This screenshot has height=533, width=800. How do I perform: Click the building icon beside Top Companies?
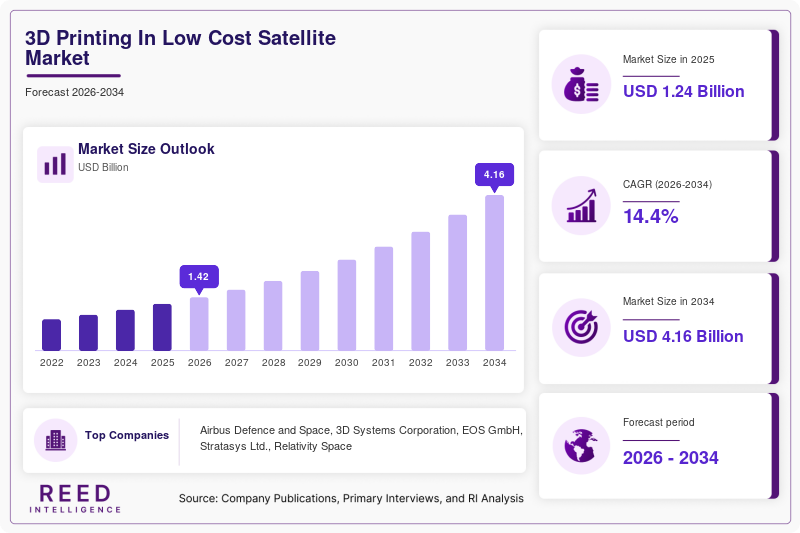pyautogui.click(x=56, y=440)
